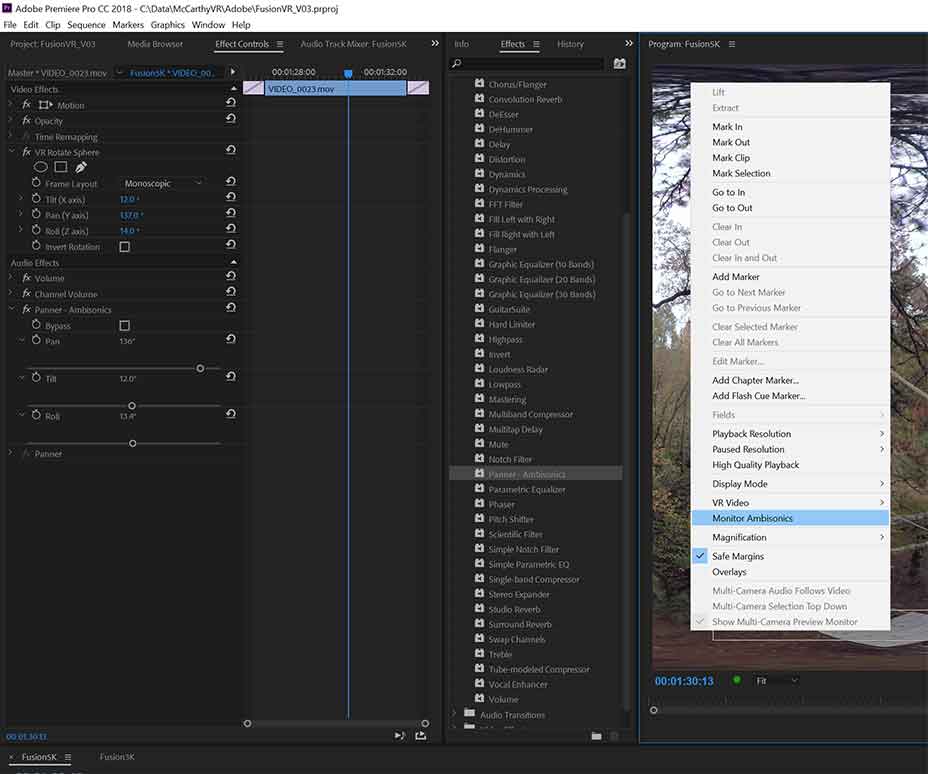
Task: Reset the Motion effect
Action: coord(231,102)
